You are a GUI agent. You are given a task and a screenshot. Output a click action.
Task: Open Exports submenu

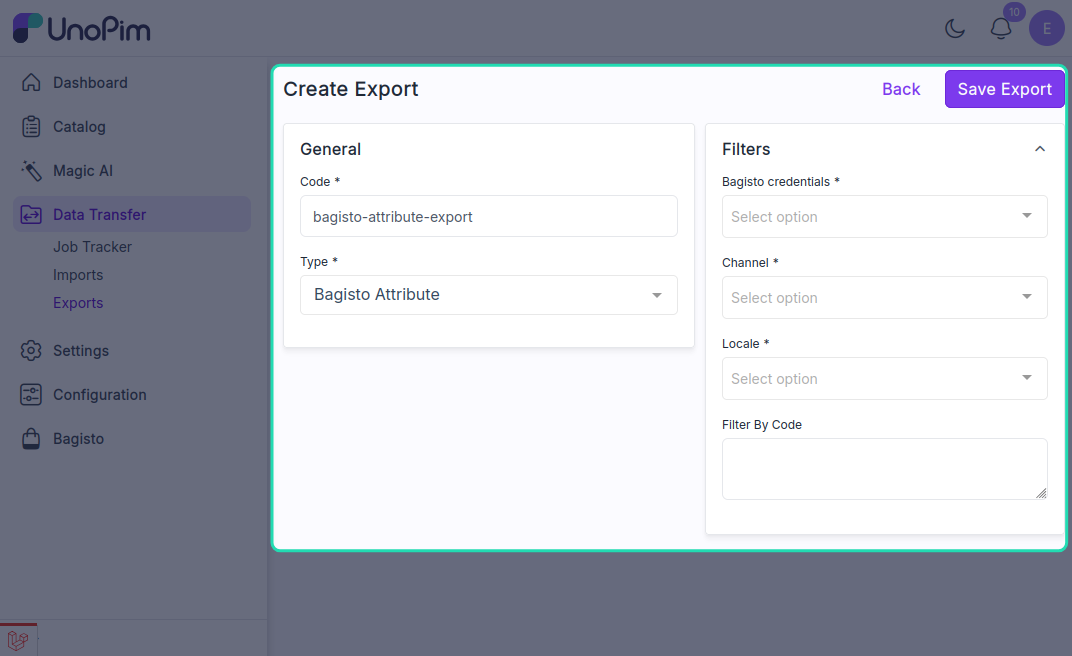click(x=78, y=303)
